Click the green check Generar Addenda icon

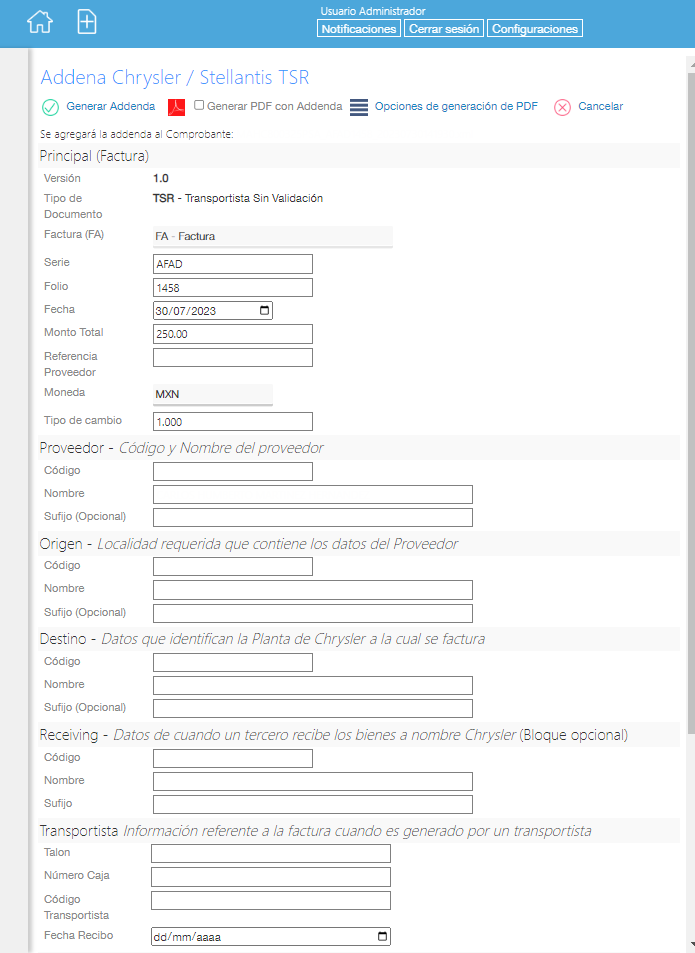pos(50,108)
